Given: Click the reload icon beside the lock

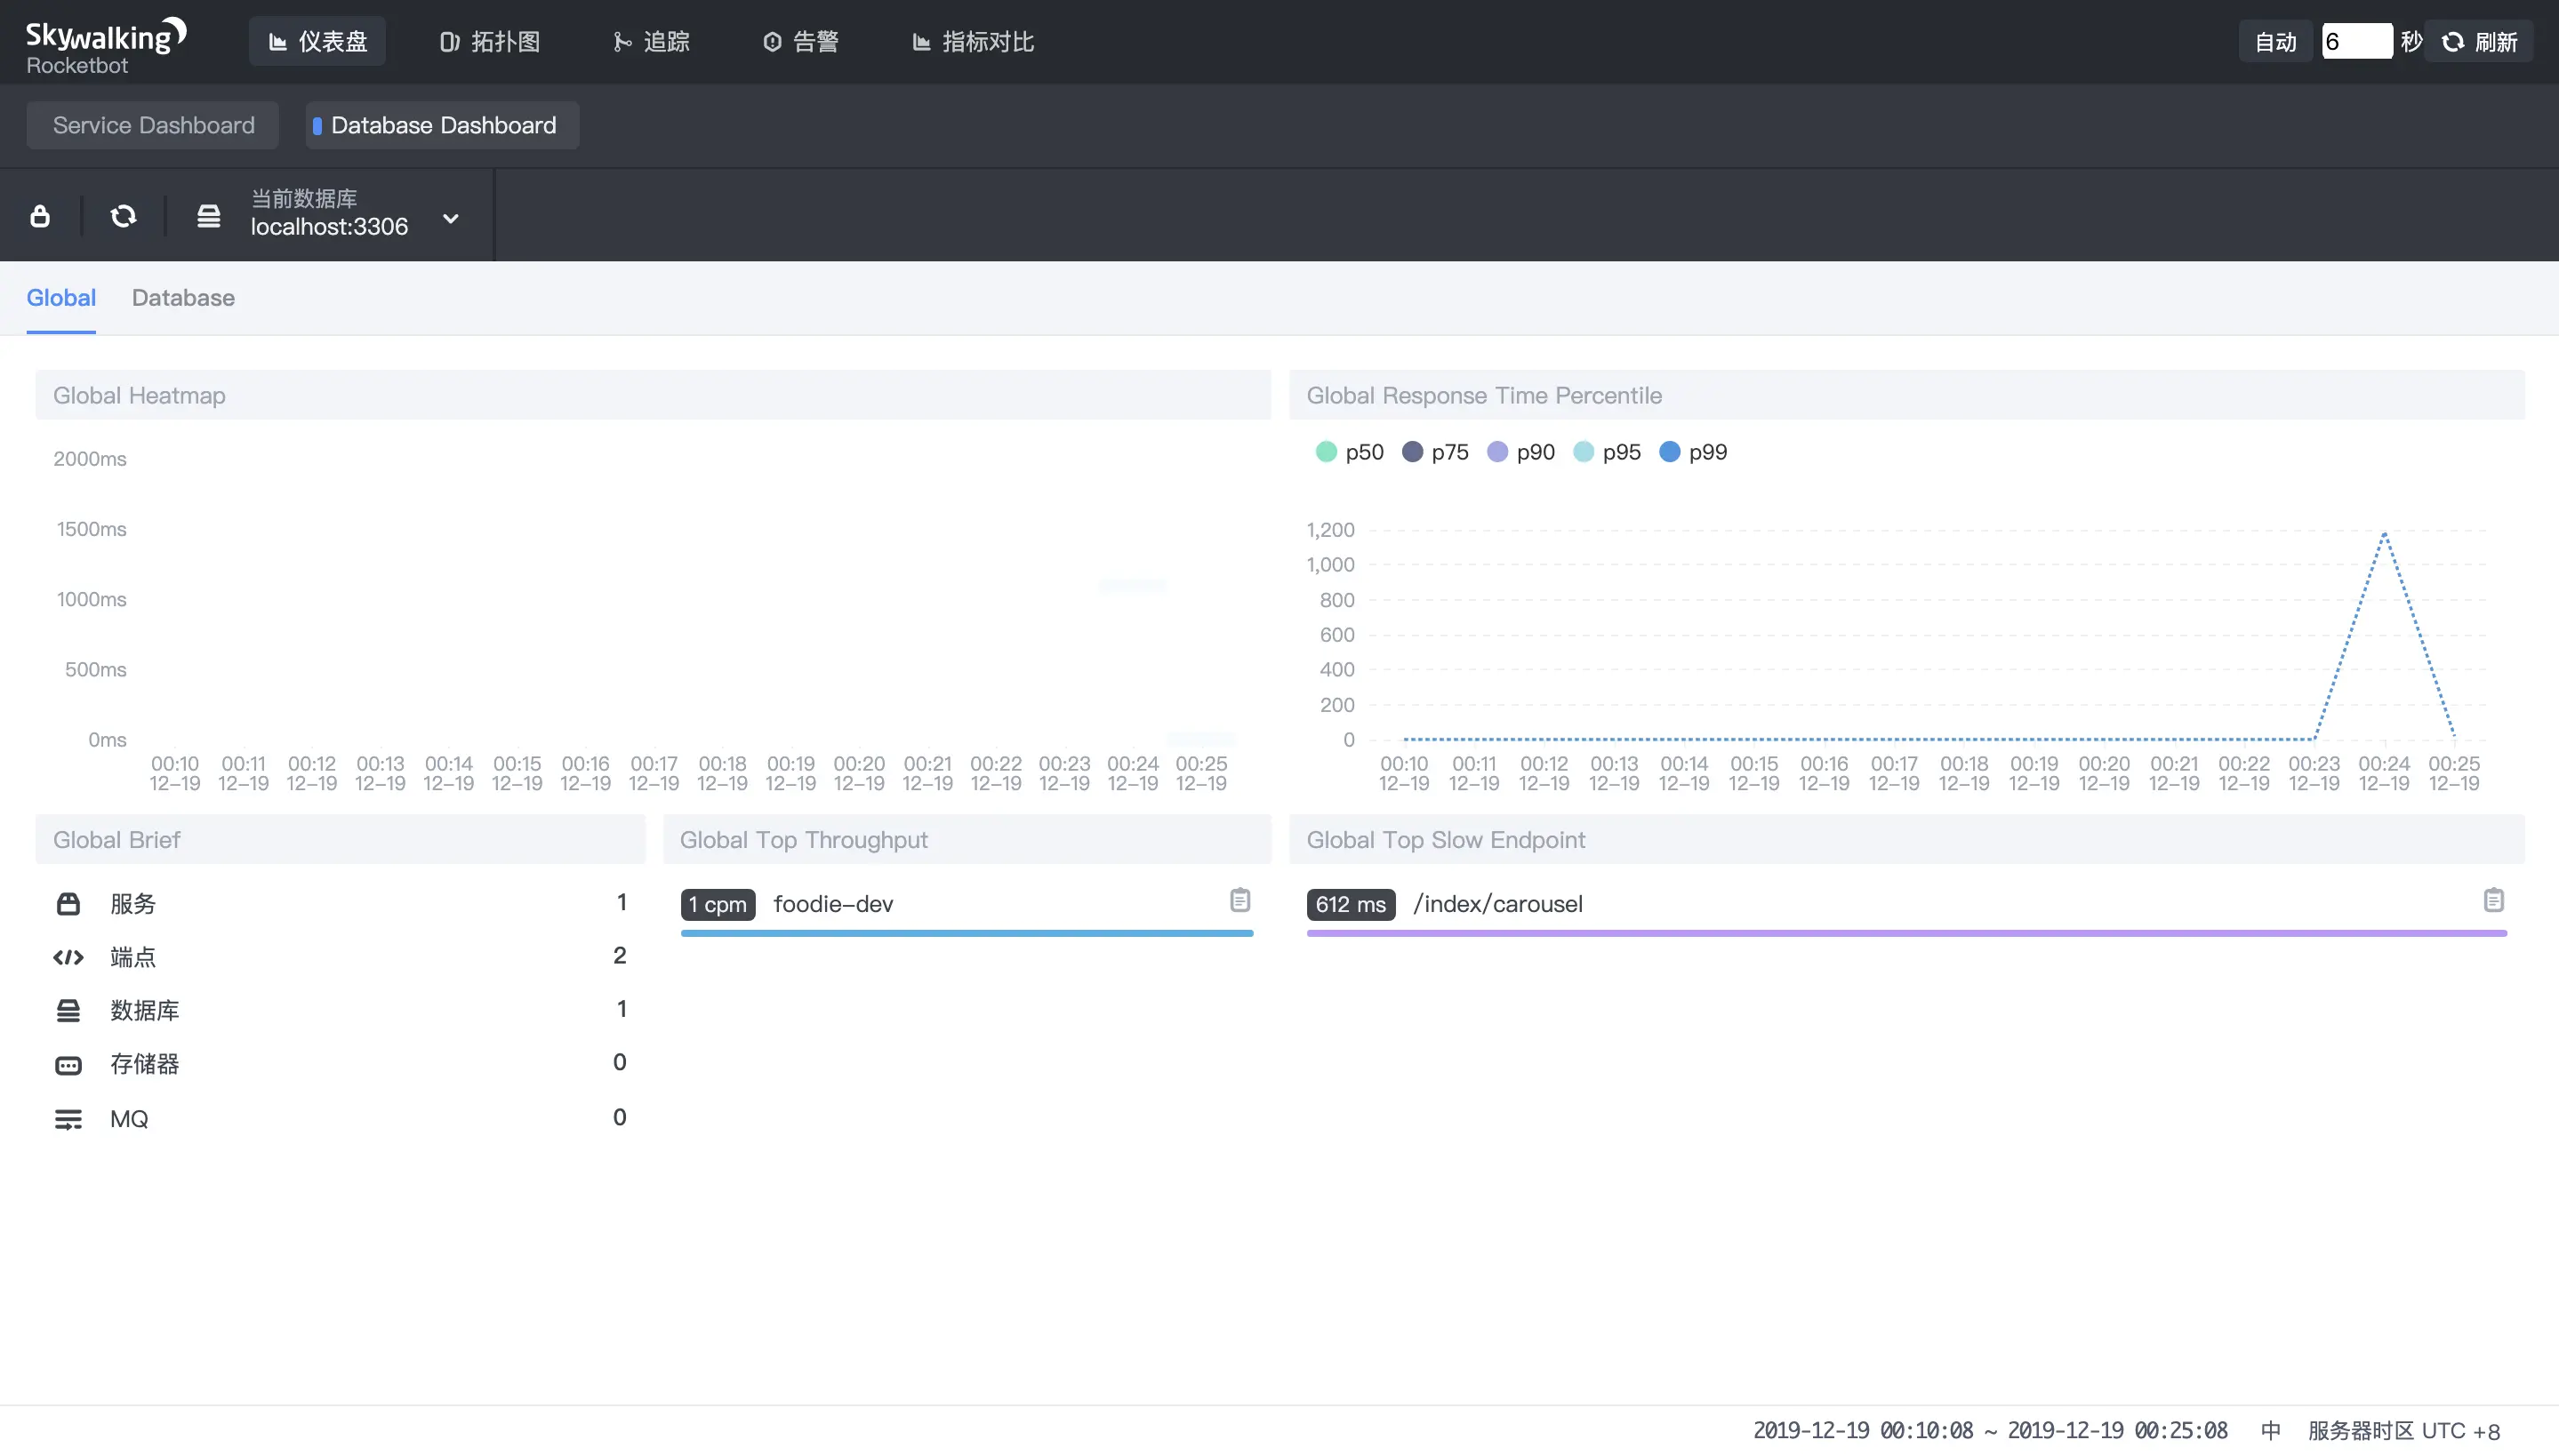Looking at the screenshot, I should pyautogui.click(x=123, y=216).
